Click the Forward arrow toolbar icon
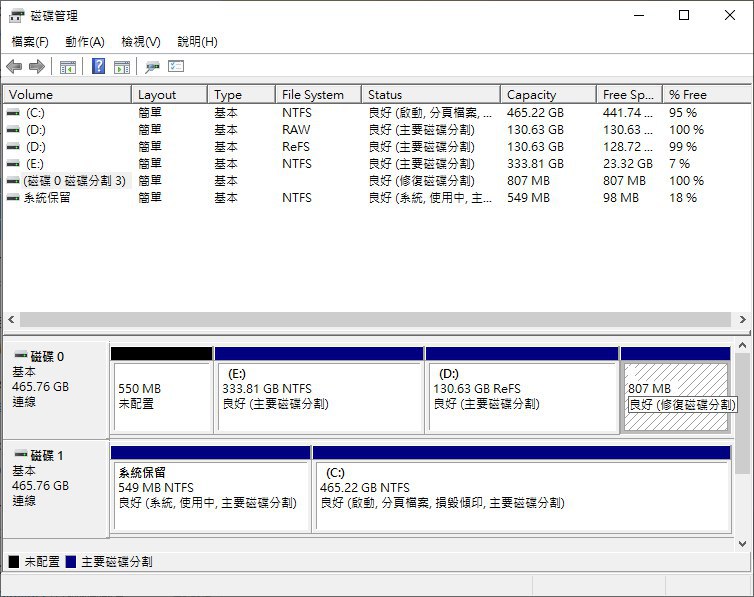This screenshot has width=754, height=597. pyautogui.click(x=37, y=66)
